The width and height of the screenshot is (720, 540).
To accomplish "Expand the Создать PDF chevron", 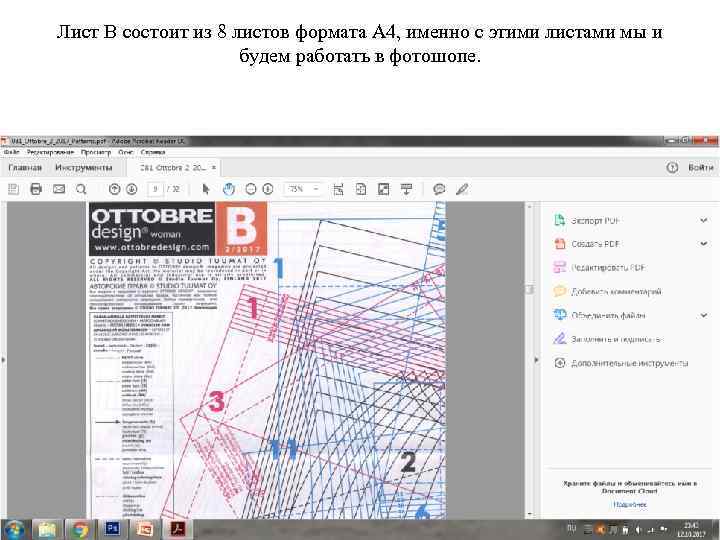I will (703, 244).
